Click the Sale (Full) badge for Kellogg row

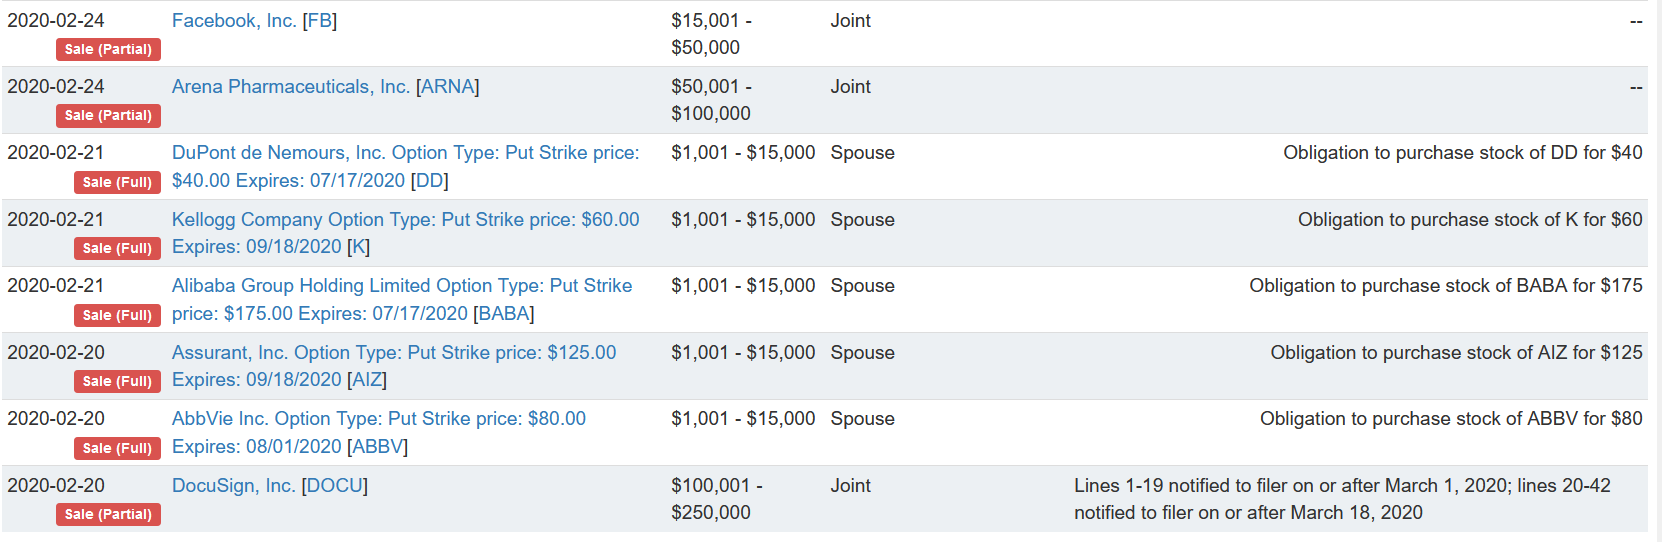117,248
